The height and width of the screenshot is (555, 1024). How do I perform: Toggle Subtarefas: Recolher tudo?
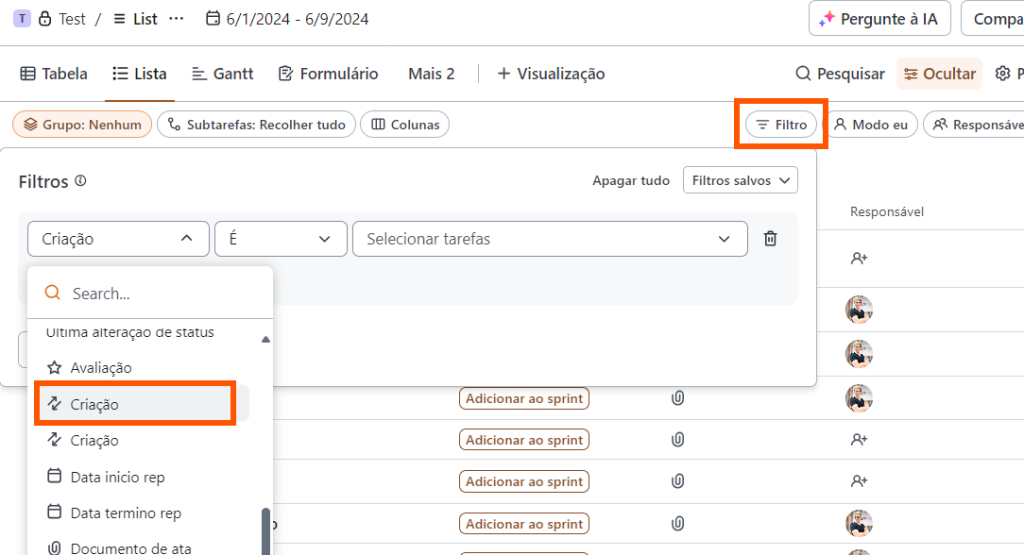[256, 125]
